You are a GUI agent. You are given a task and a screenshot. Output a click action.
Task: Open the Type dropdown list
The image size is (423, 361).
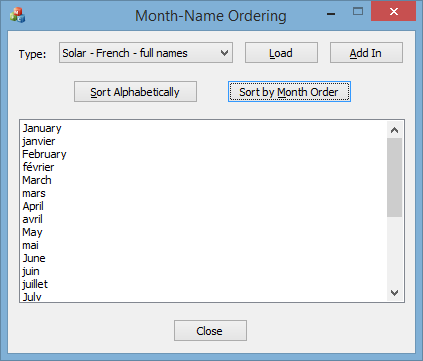146,53
